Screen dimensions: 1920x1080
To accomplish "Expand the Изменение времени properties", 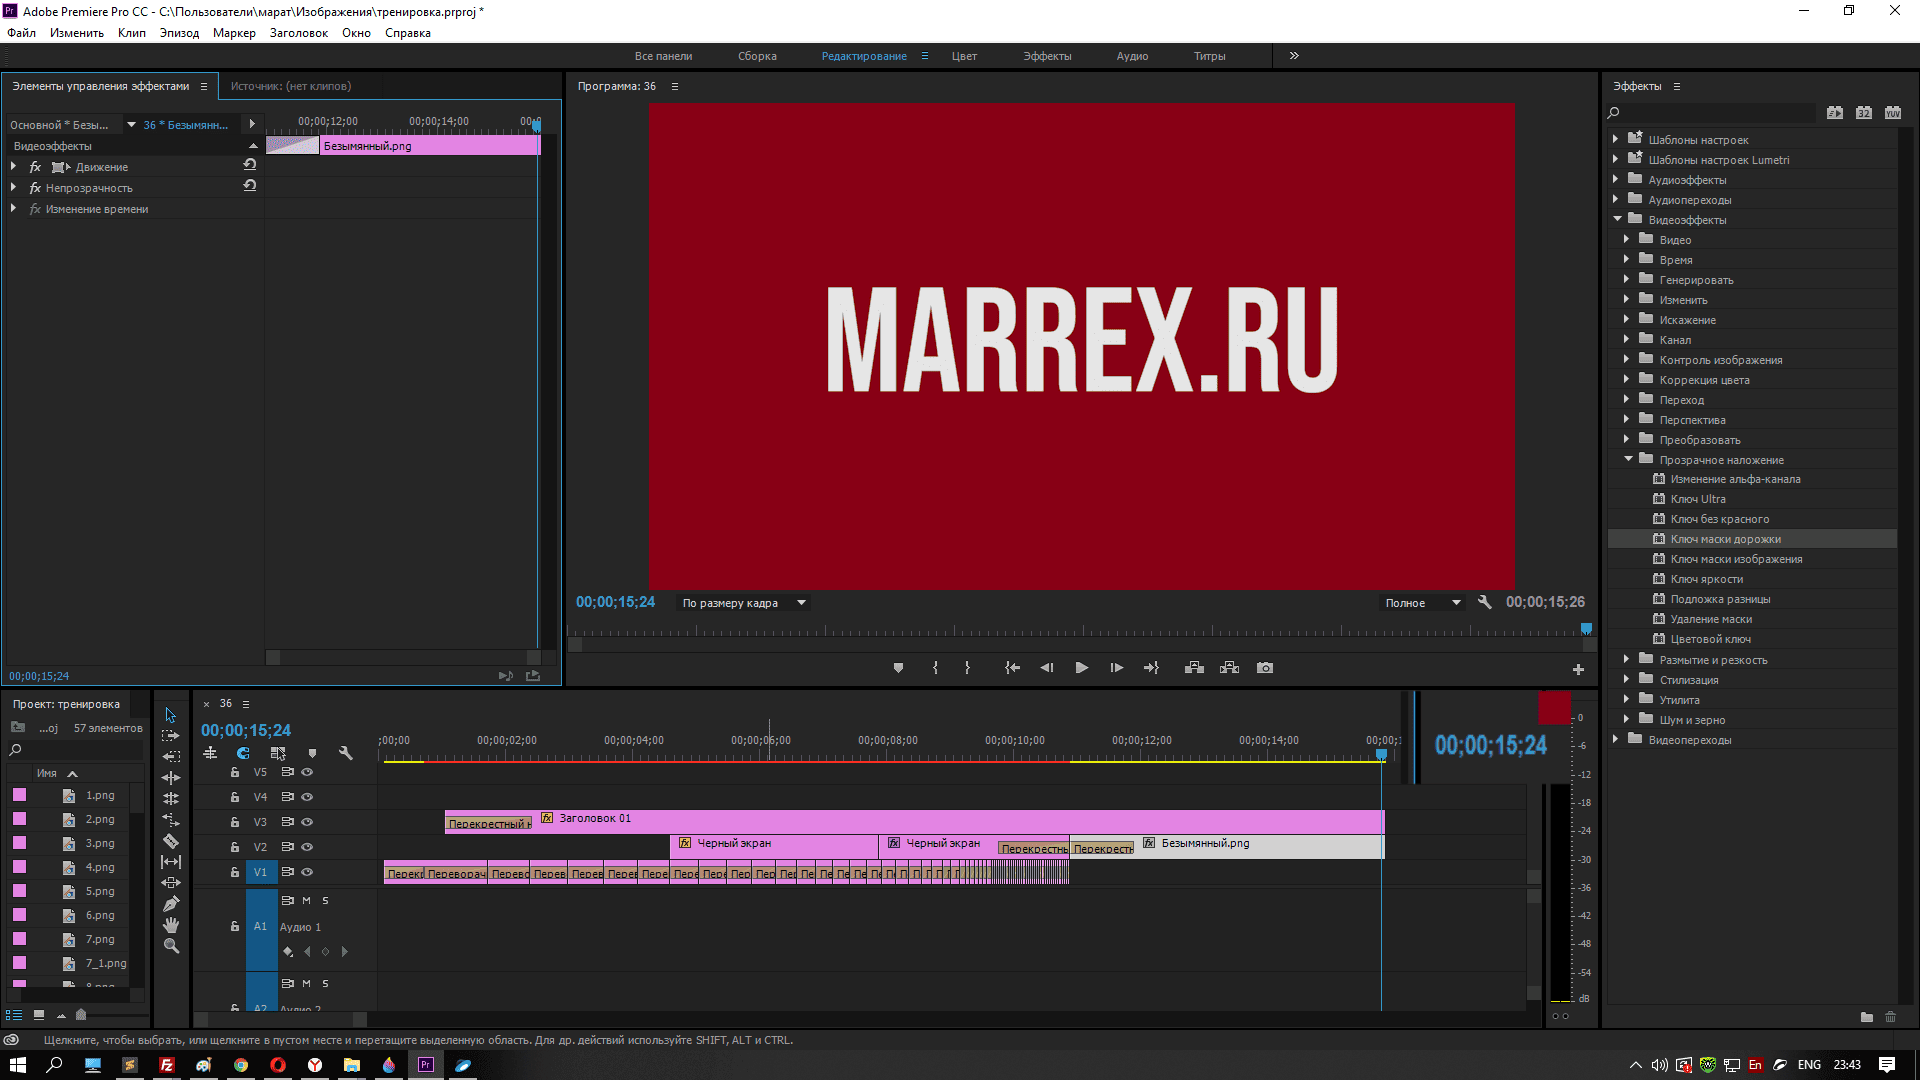I will pyautogui.click(x=13, y=208).
